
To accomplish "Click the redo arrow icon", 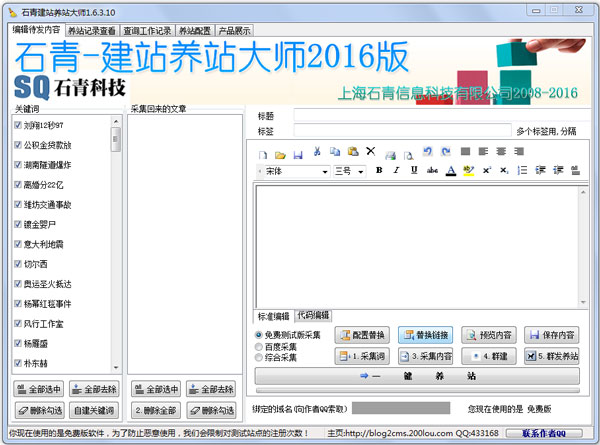I will click(445, 151).
